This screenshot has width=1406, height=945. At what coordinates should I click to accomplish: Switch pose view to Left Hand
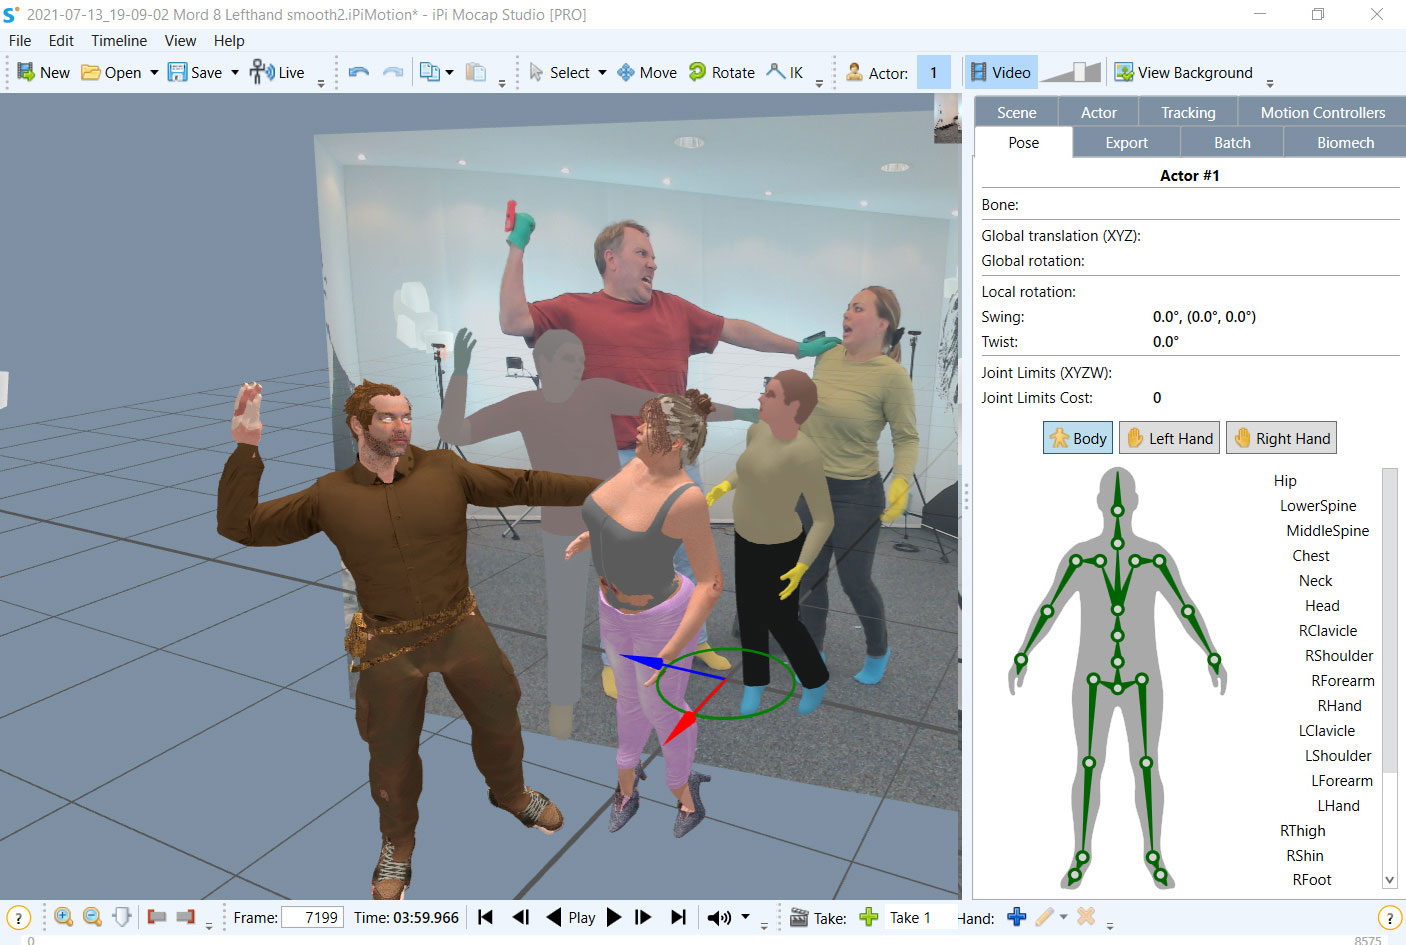pos(1169,438)
